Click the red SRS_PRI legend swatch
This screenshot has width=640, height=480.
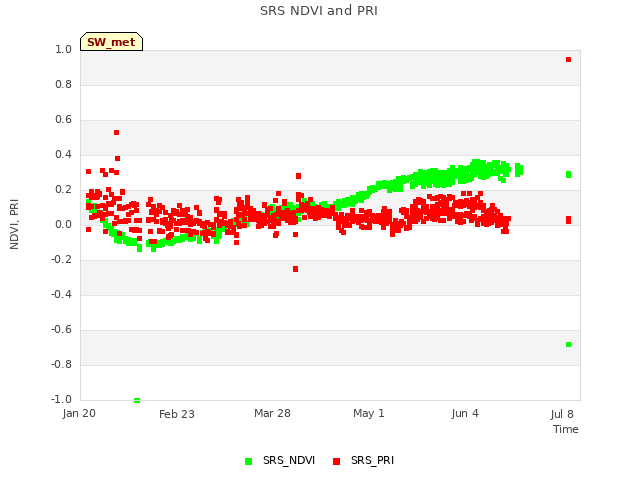pos(336,461)
